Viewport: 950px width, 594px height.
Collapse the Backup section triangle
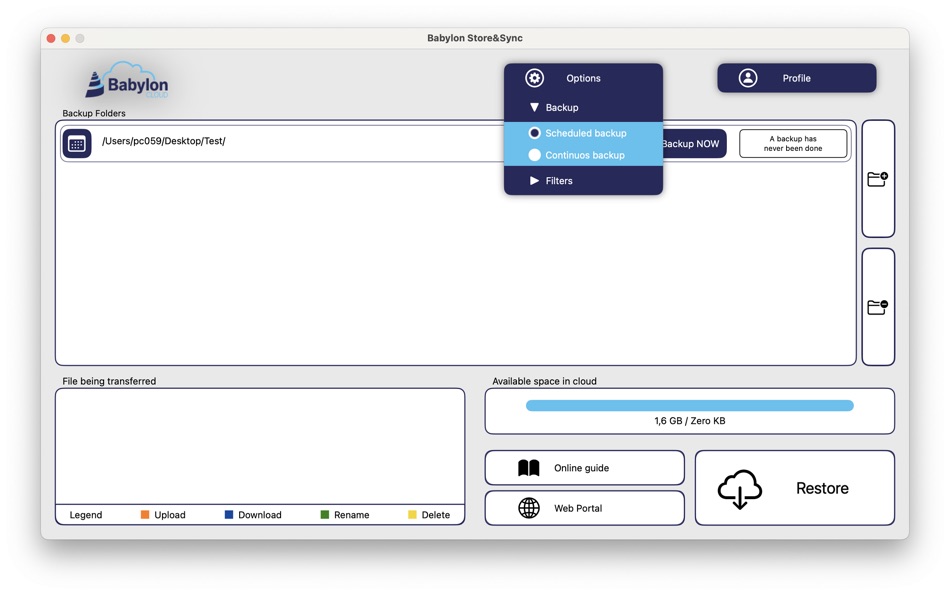coord(534,107)
